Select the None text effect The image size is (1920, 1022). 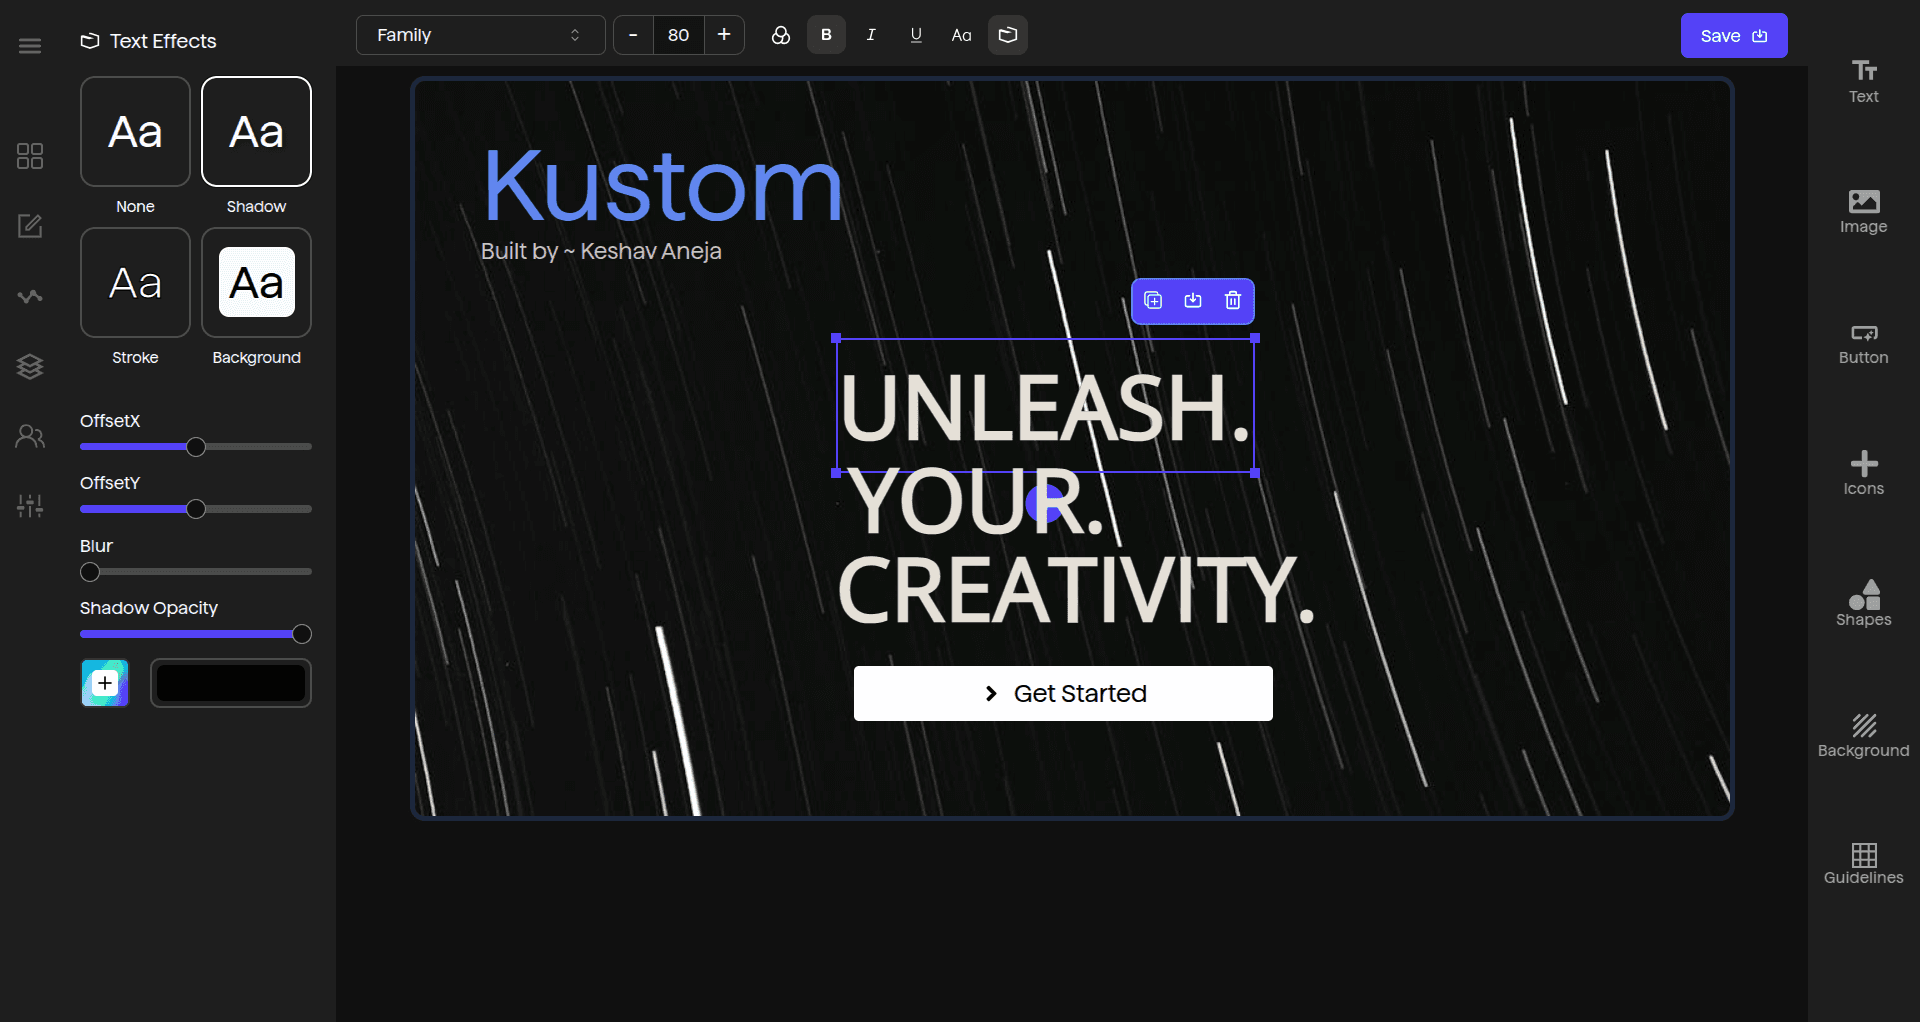(135, 132)
